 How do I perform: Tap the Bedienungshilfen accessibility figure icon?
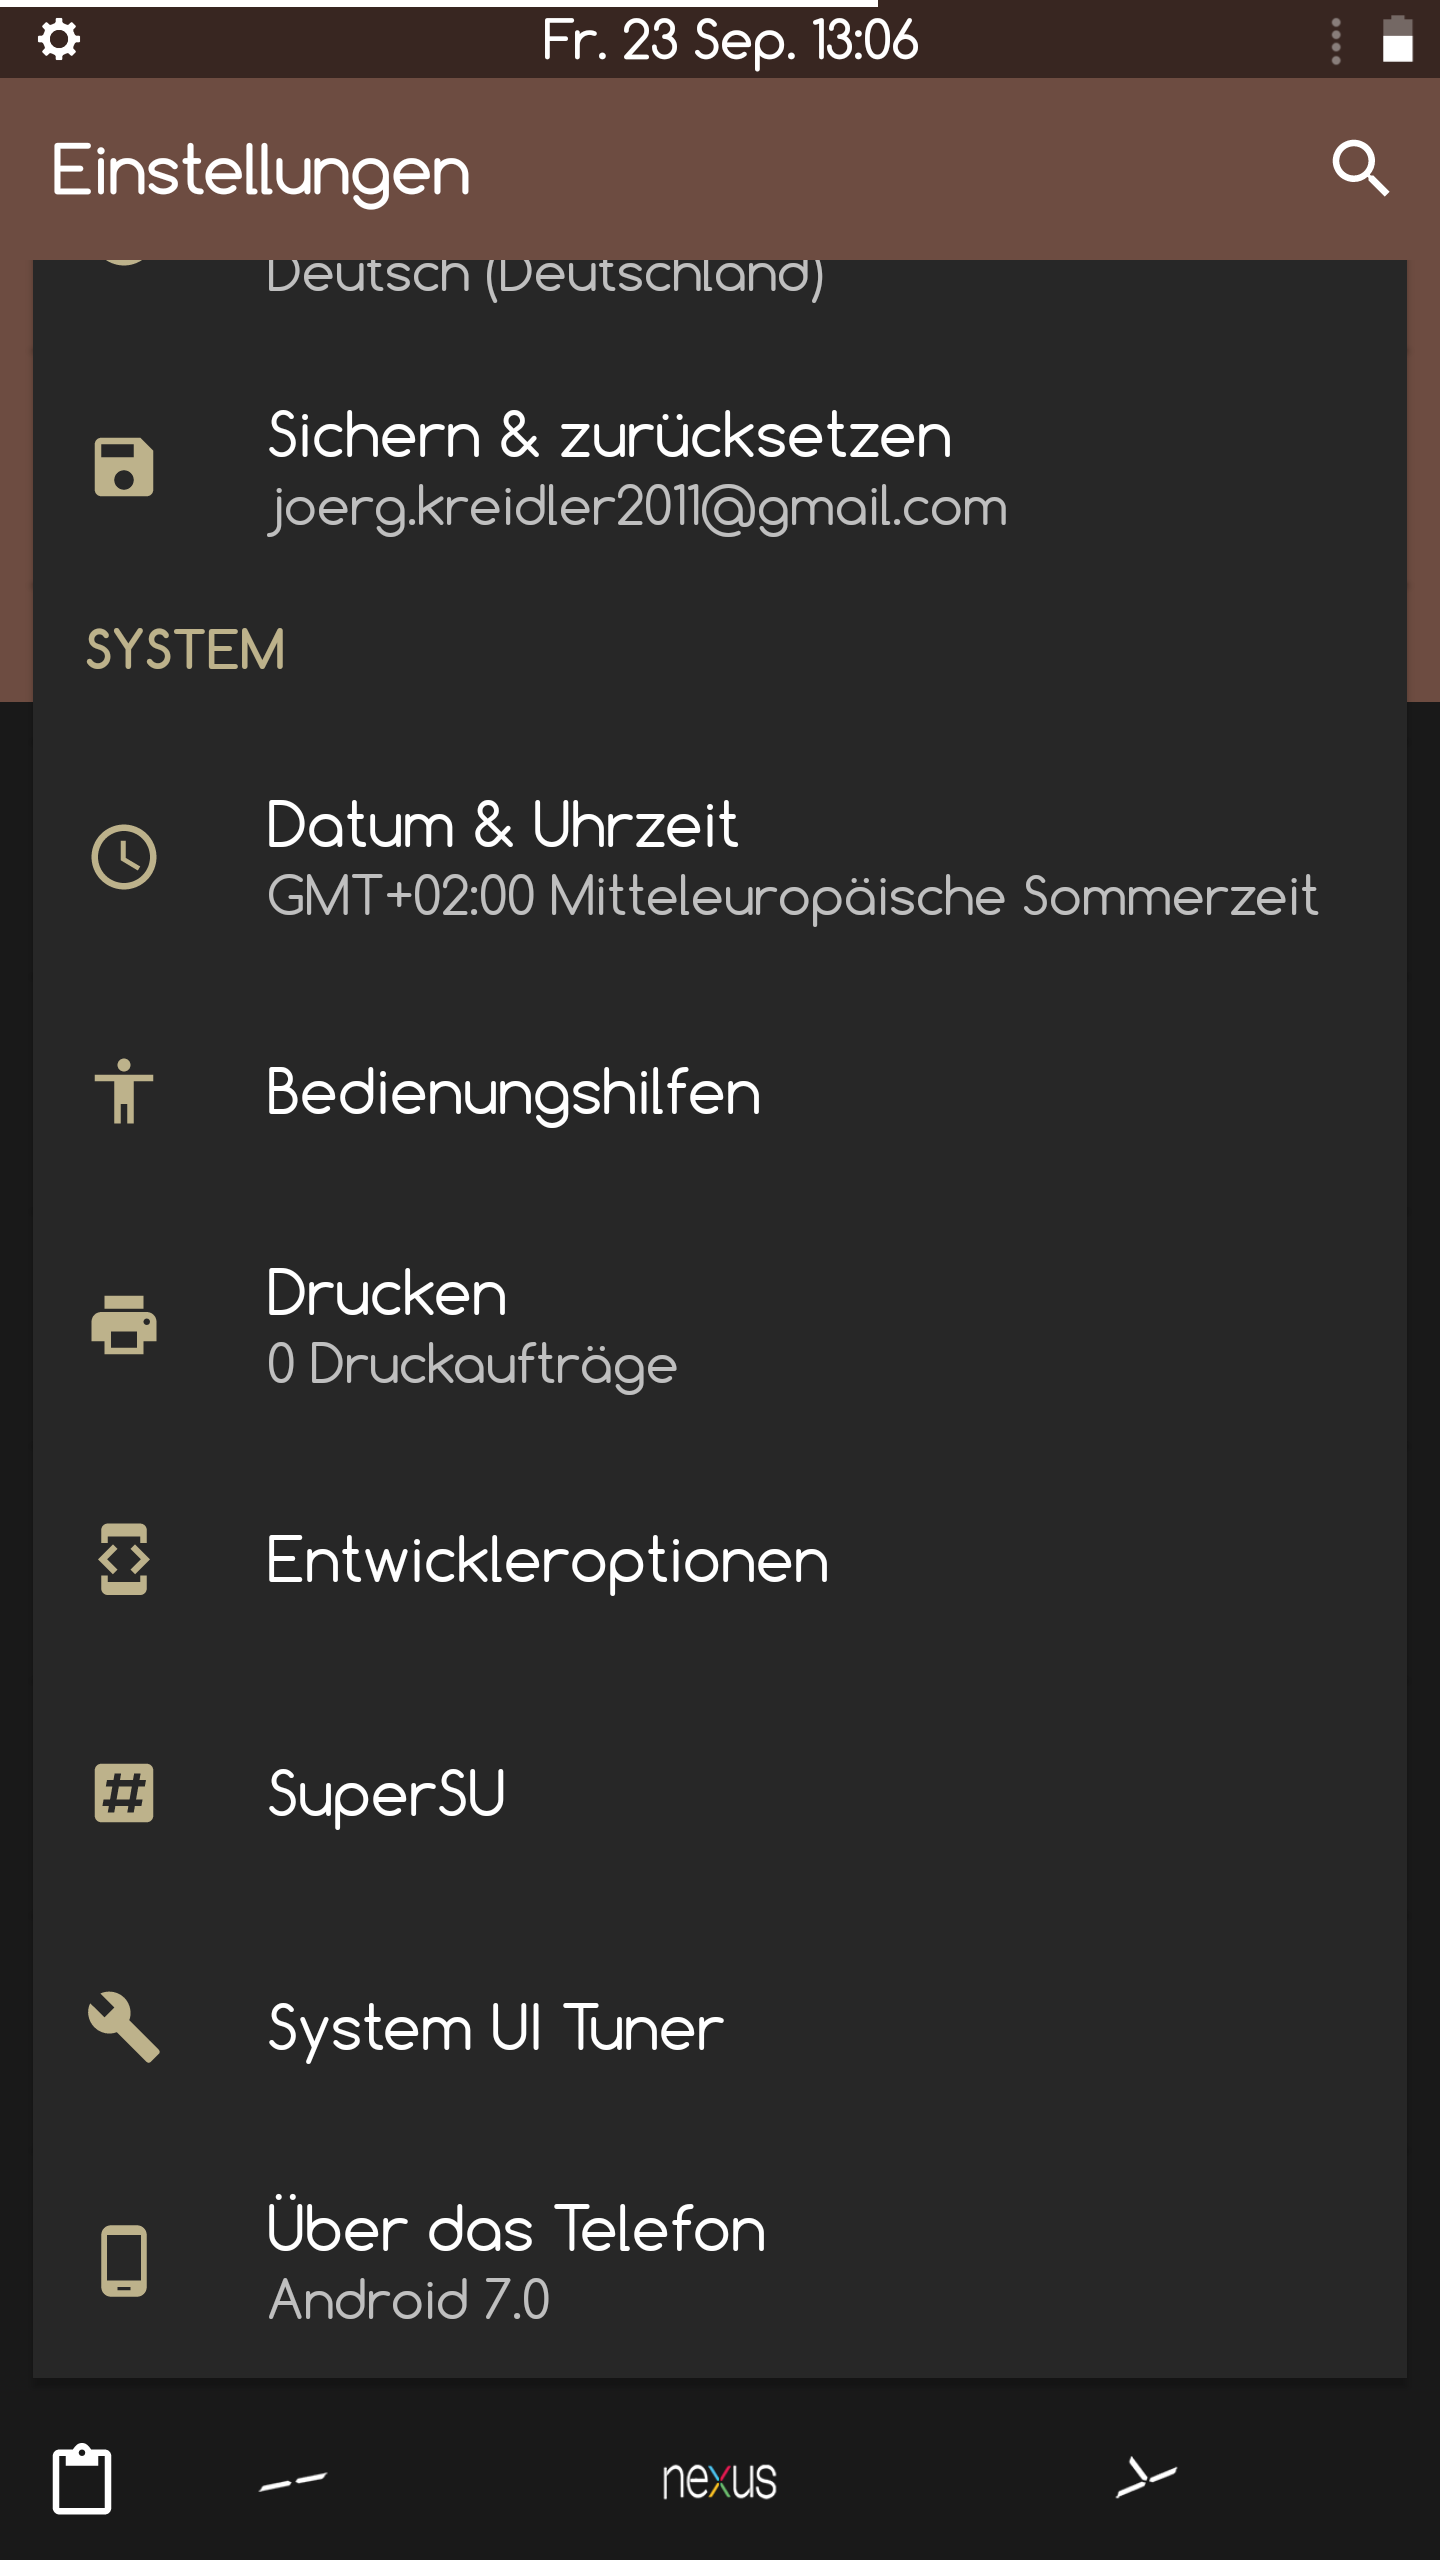pos(123,1092)
